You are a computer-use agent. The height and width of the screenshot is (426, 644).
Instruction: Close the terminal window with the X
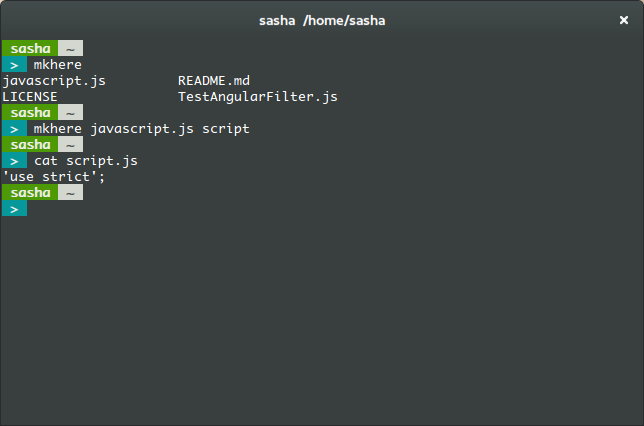point(623,20)
